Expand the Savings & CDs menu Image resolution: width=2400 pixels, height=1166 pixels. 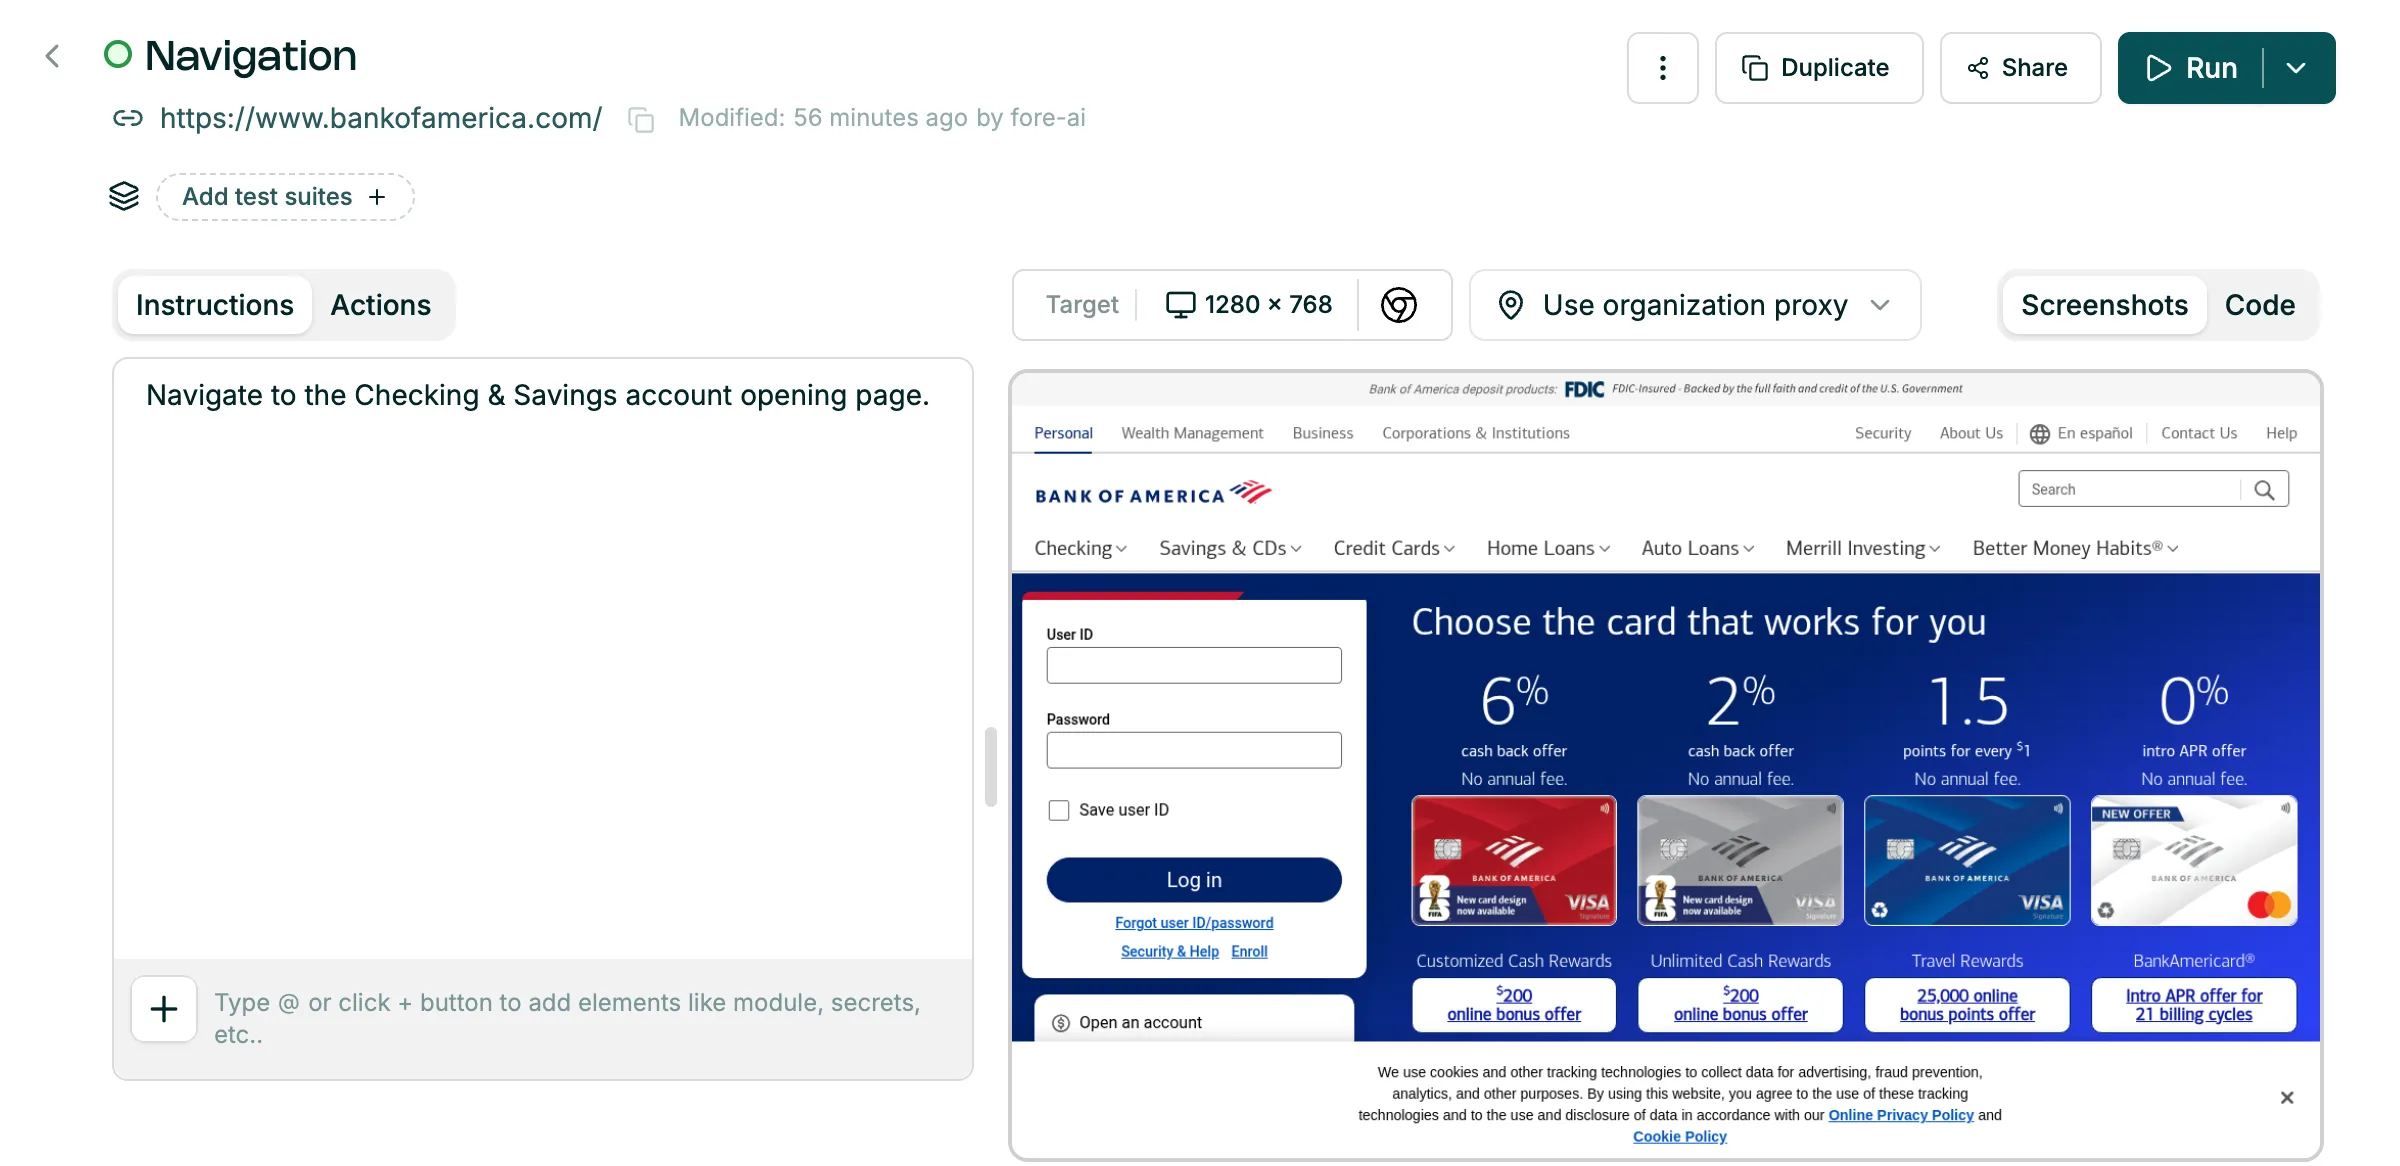[1230, 548]
